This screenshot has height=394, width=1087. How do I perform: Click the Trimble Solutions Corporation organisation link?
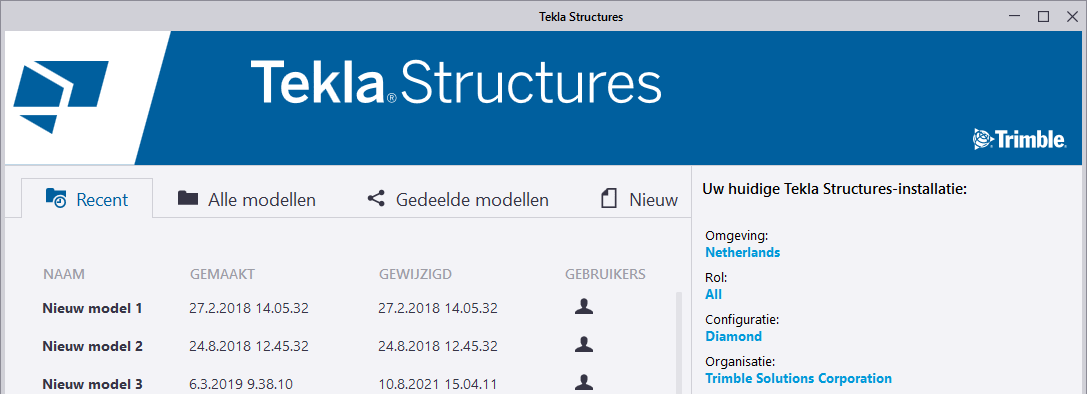(x=799, y=379)
